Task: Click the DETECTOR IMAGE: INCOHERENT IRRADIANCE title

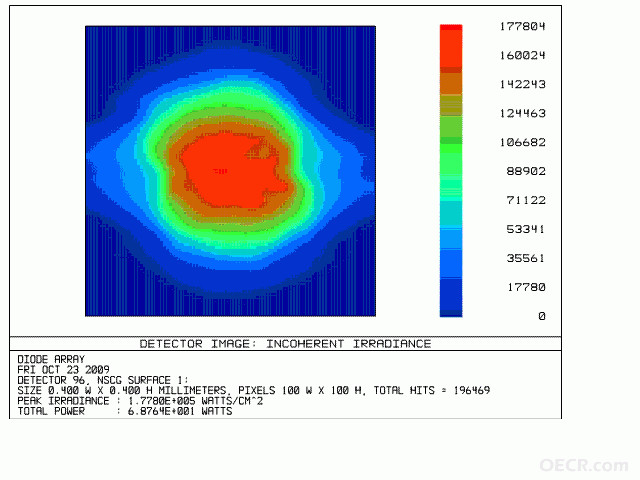Action: point(285,344)
